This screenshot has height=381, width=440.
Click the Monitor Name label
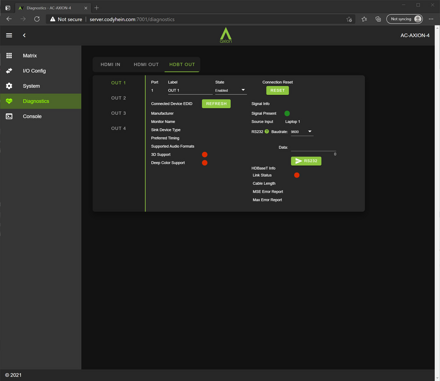coord(163,122)
